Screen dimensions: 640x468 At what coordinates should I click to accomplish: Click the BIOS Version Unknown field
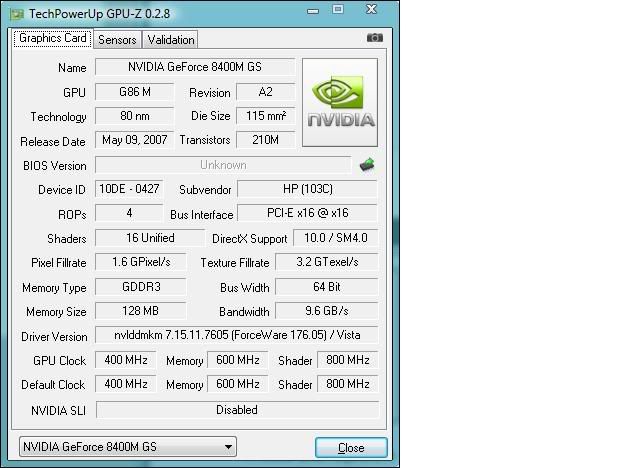point(223,165)
